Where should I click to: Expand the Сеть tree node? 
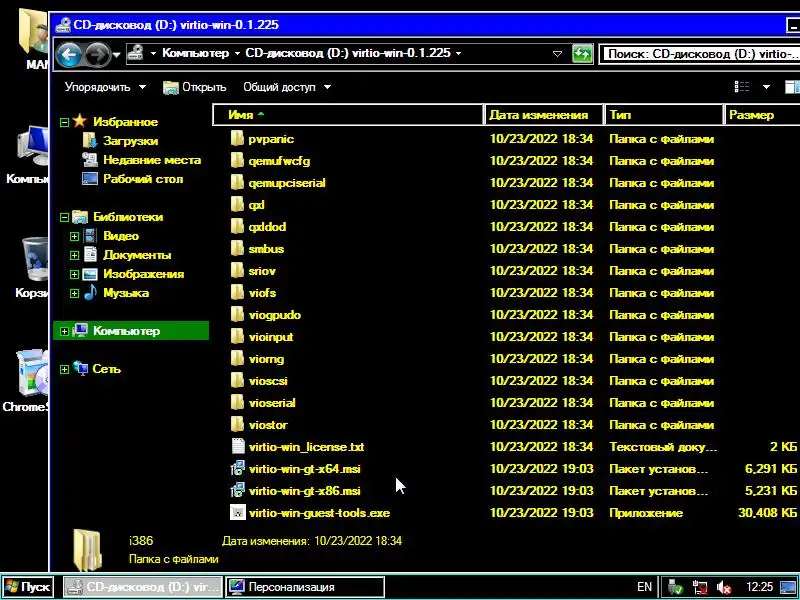[64, 369]
